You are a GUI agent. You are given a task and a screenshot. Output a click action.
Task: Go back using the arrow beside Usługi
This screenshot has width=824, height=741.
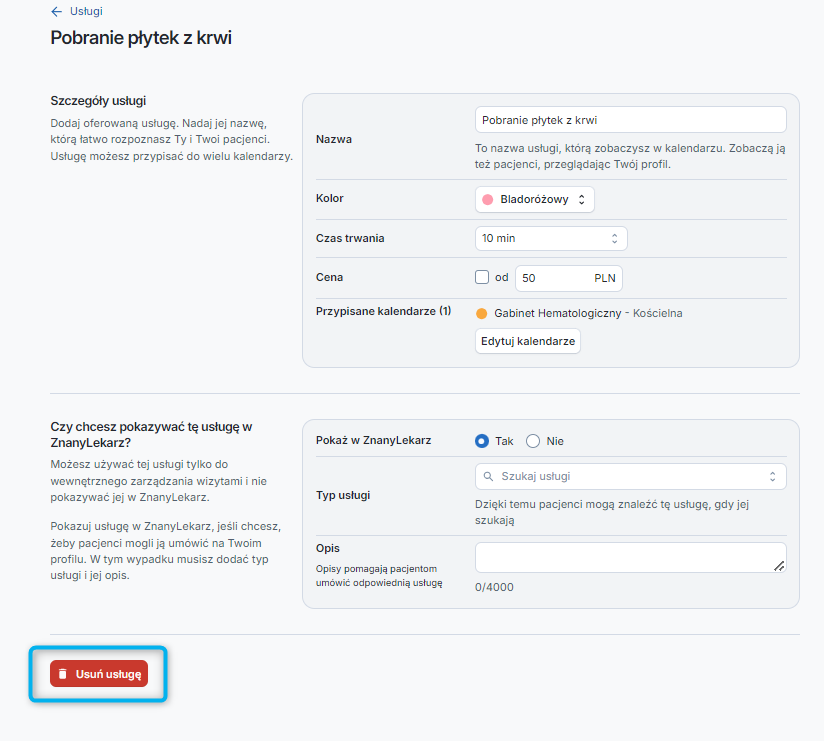coord(55,12)
